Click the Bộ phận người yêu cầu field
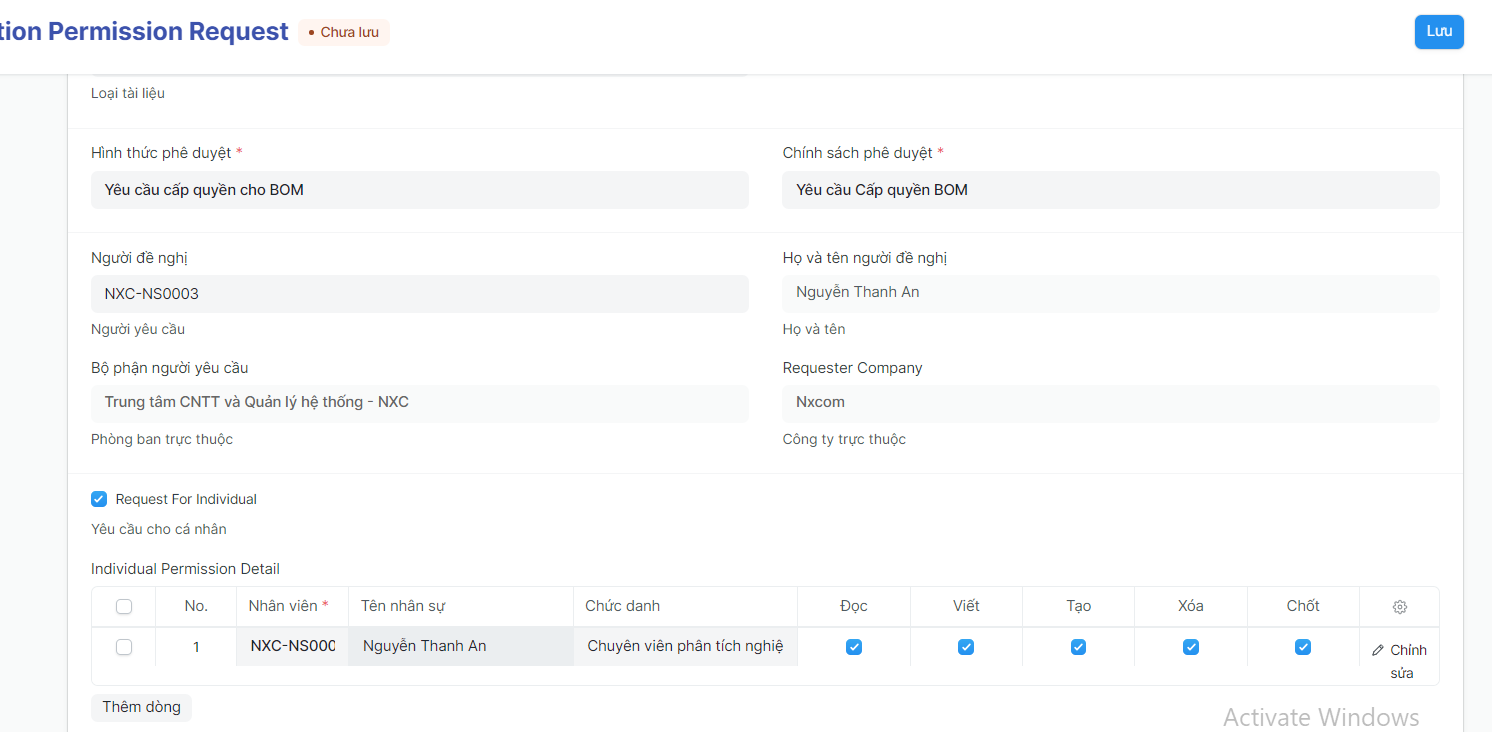 click(x=419, y=403)
